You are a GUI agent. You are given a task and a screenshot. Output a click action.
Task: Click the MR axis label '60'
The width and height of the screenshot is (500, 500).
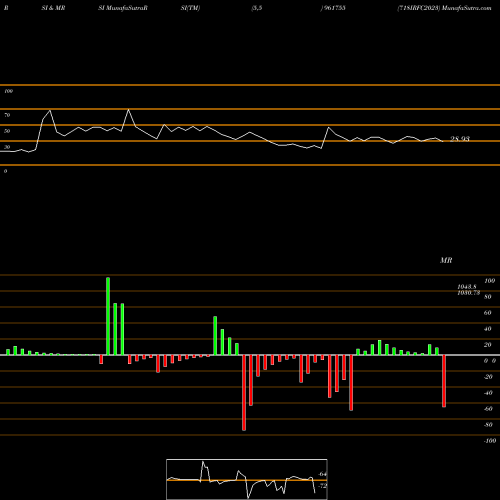point(488,313)
